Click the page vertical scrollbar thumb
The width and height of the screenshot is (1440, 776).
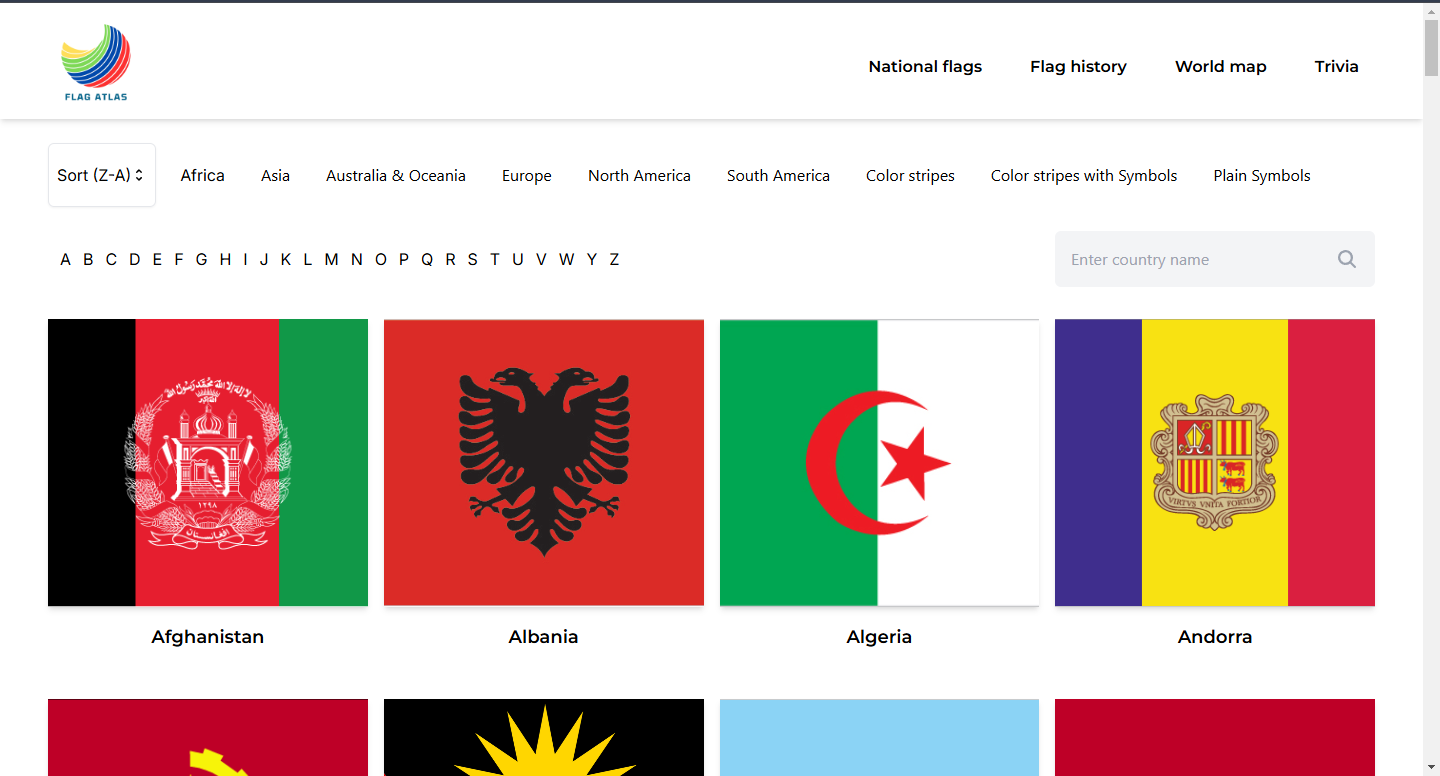[x=1431, y=47]
